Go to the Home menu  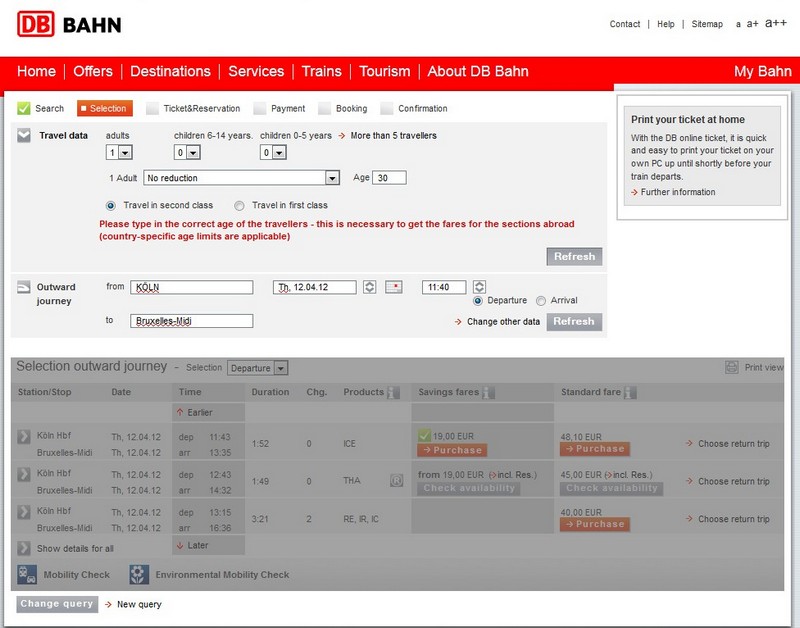pos(36,71)
